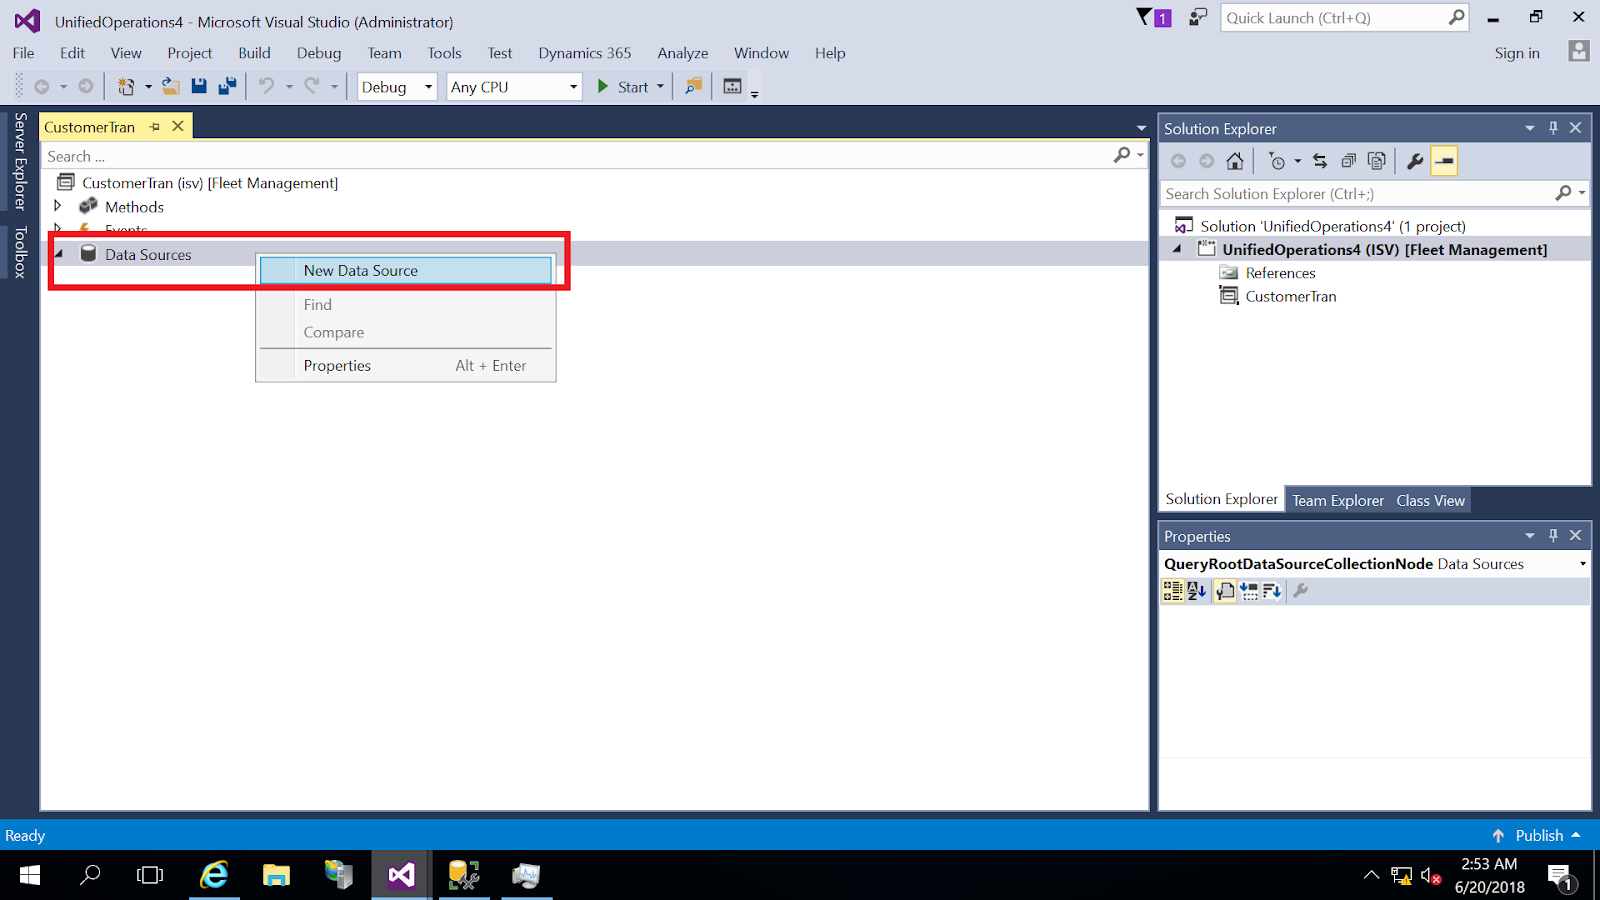Open the Any CPU platform dropdown
Image resolution: width=1600 pixels, height=900 pixels.
click(573, 87)
